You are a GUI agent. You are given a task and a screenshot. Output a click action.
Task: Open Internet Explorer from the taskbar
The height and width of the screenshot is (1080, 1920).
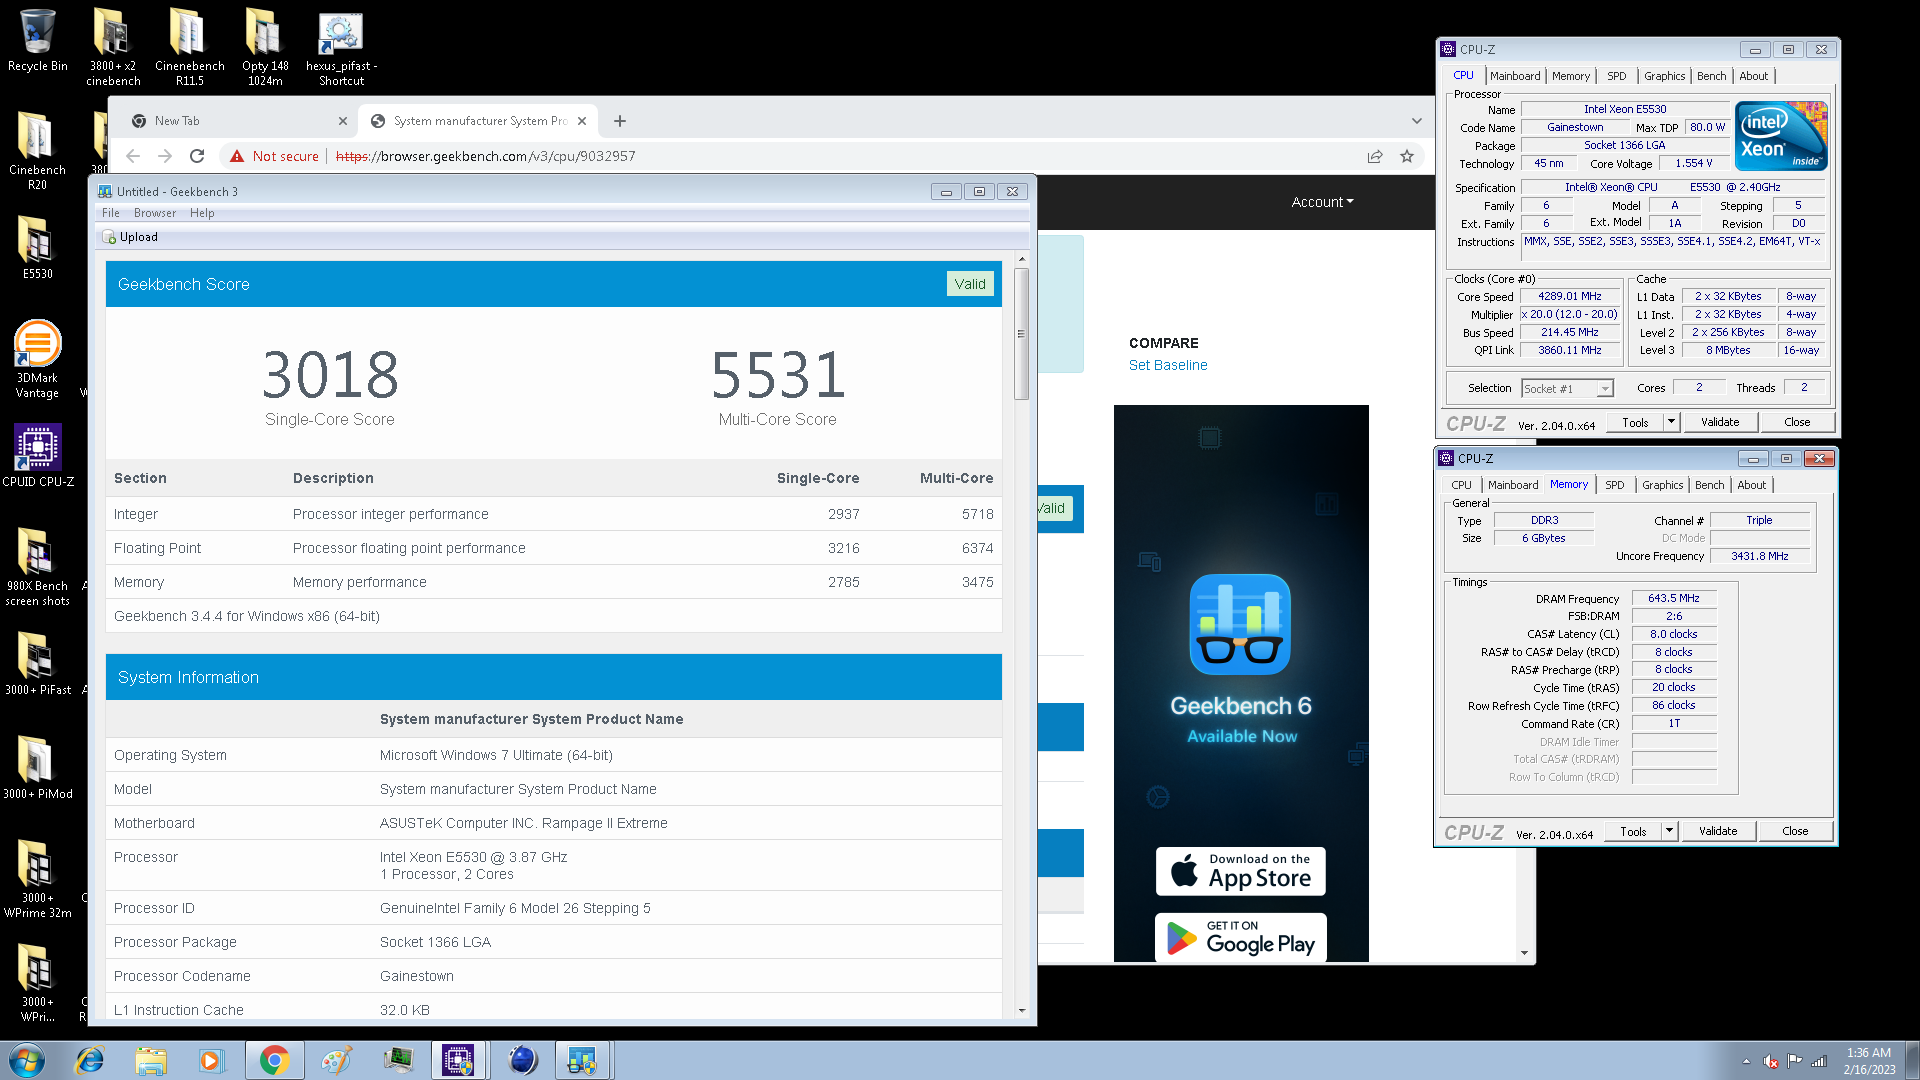(90, 1060)
